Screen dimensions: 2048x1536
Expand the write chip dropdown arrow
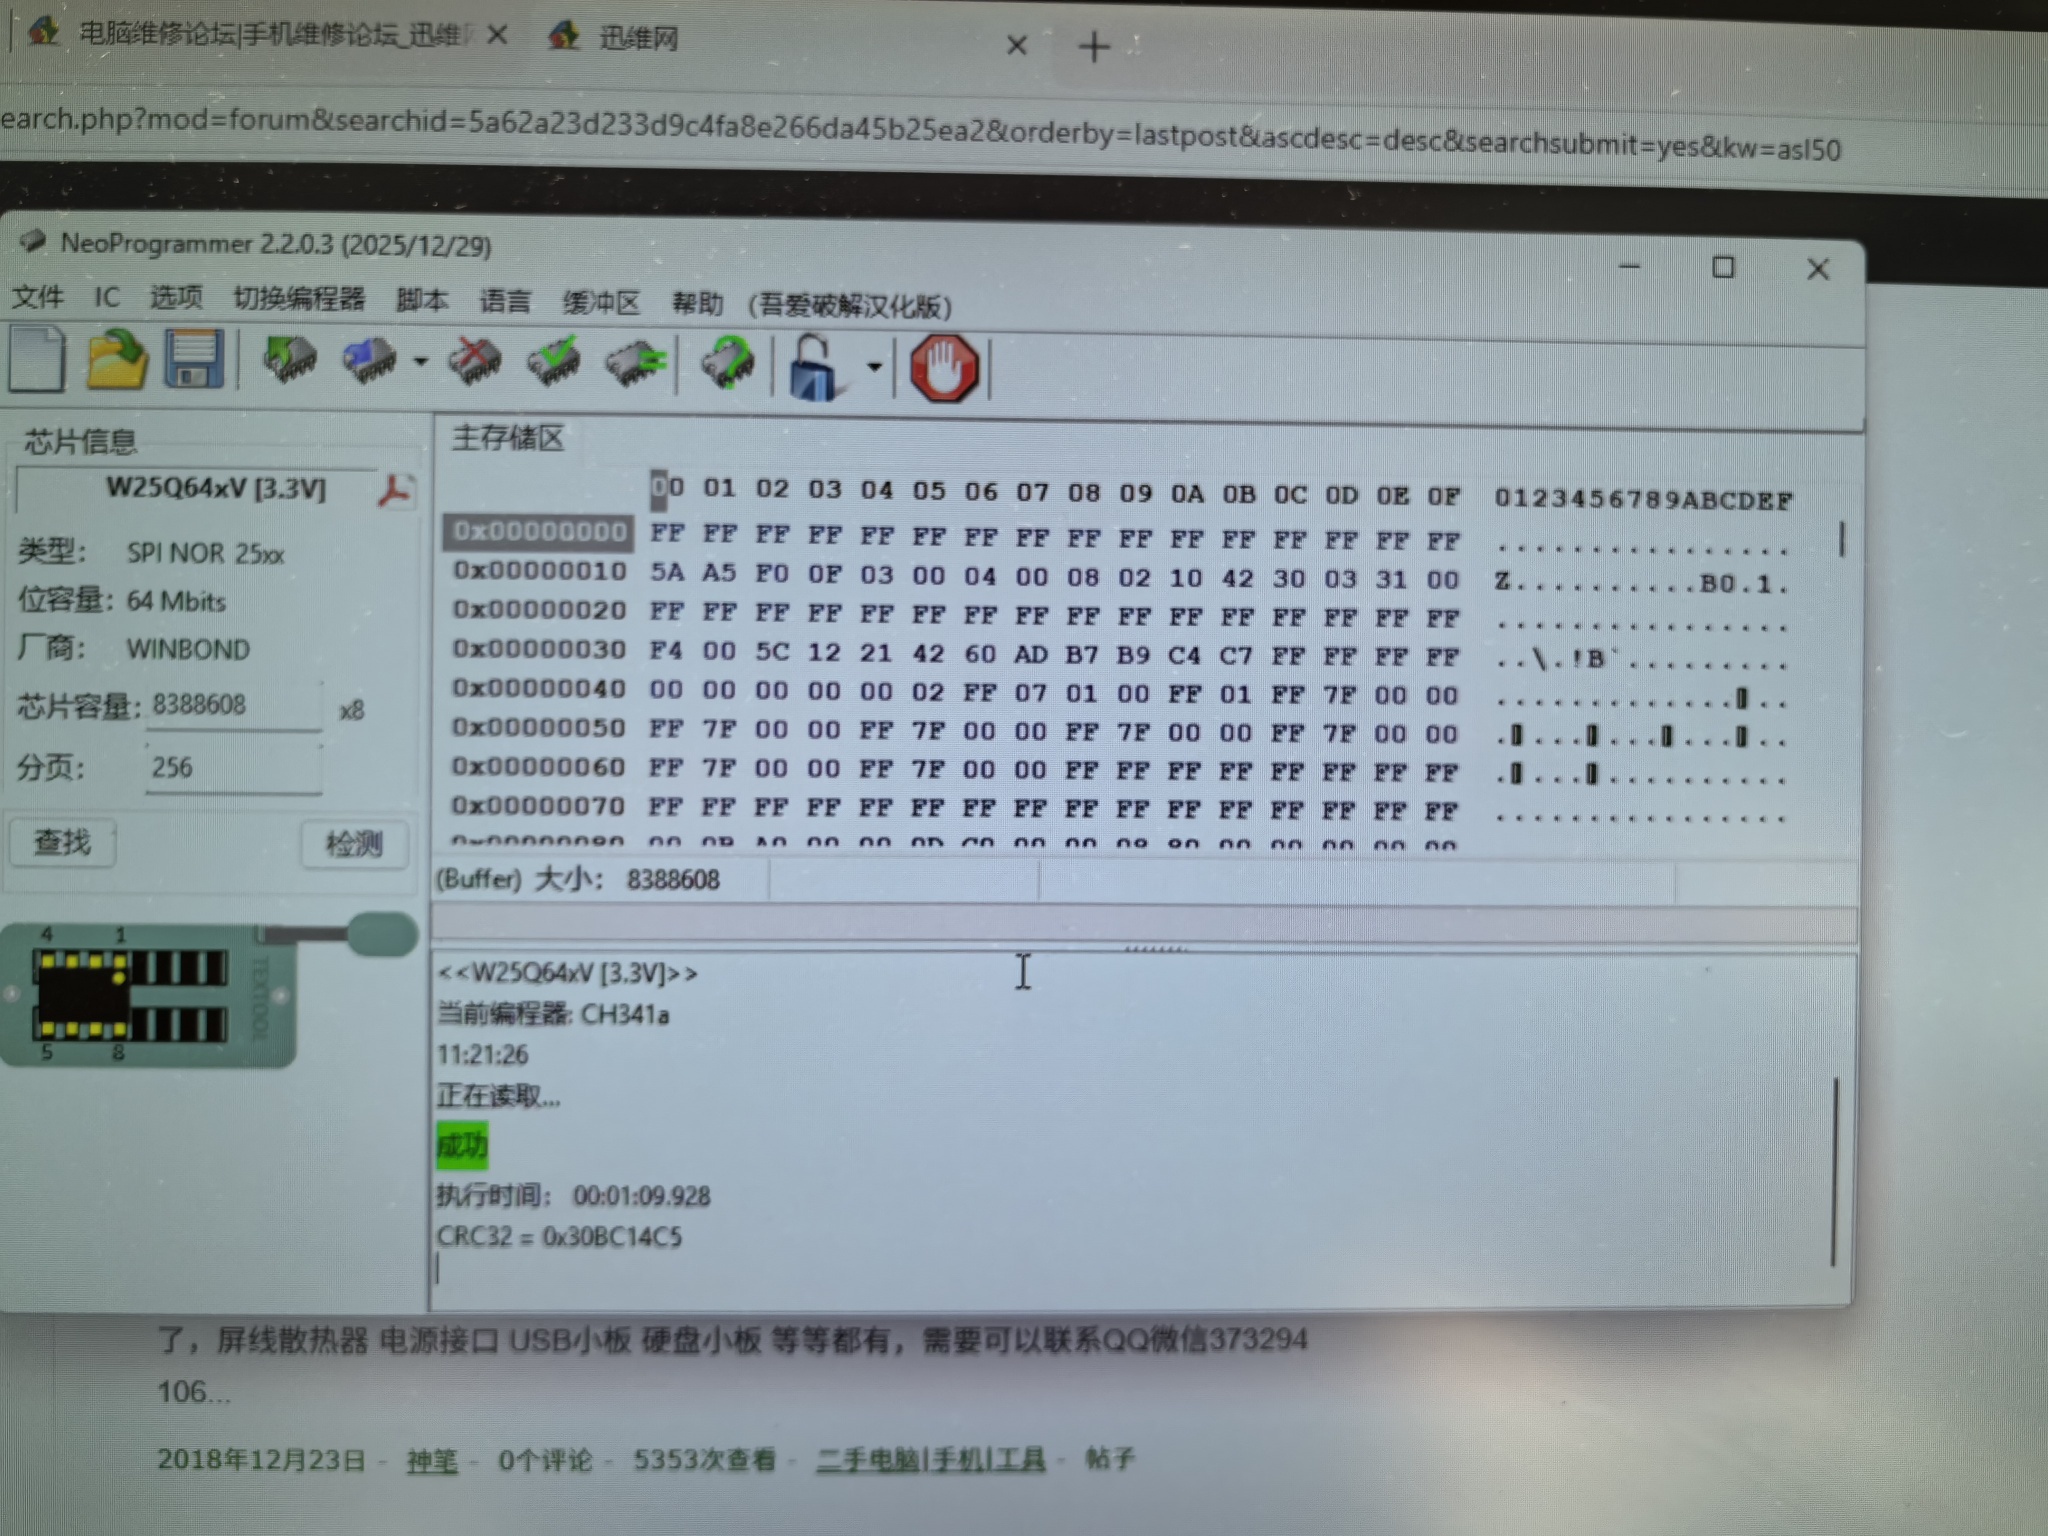coord(421,362)
